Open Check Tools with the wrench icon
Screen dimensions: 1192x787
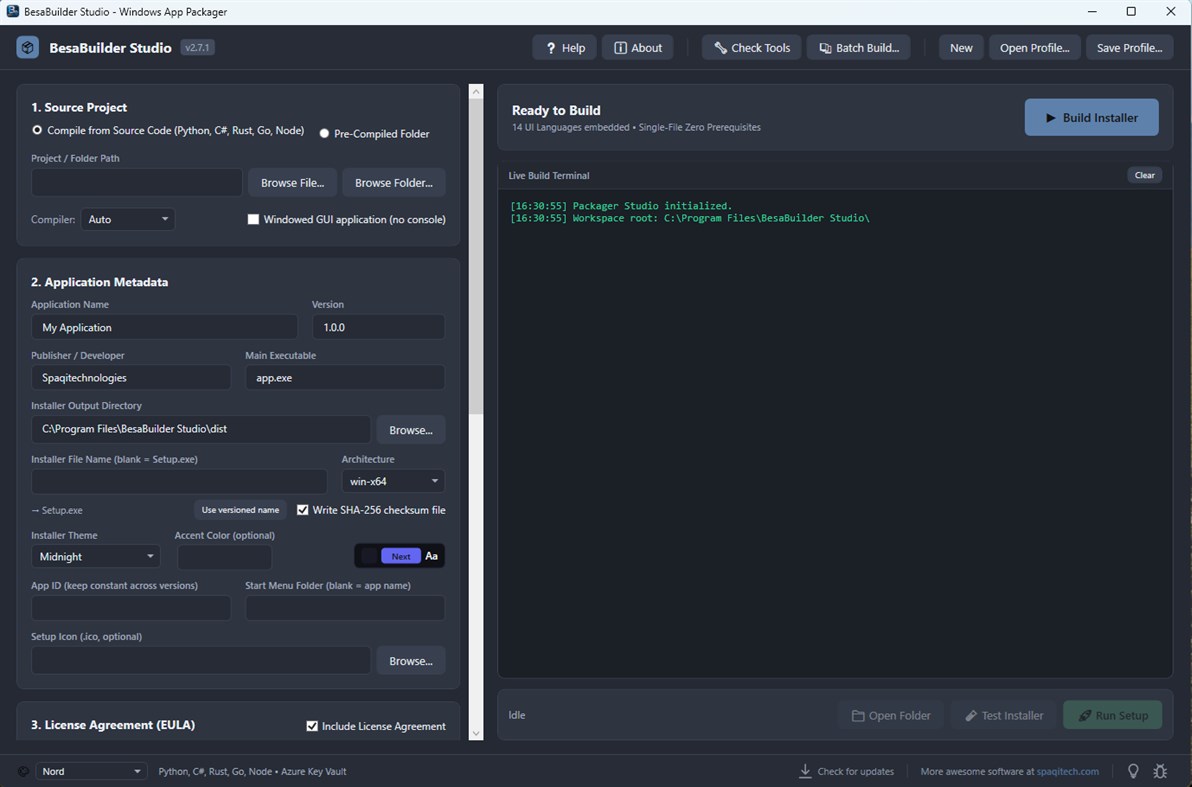pyautogui.click(x=751, y=47)
